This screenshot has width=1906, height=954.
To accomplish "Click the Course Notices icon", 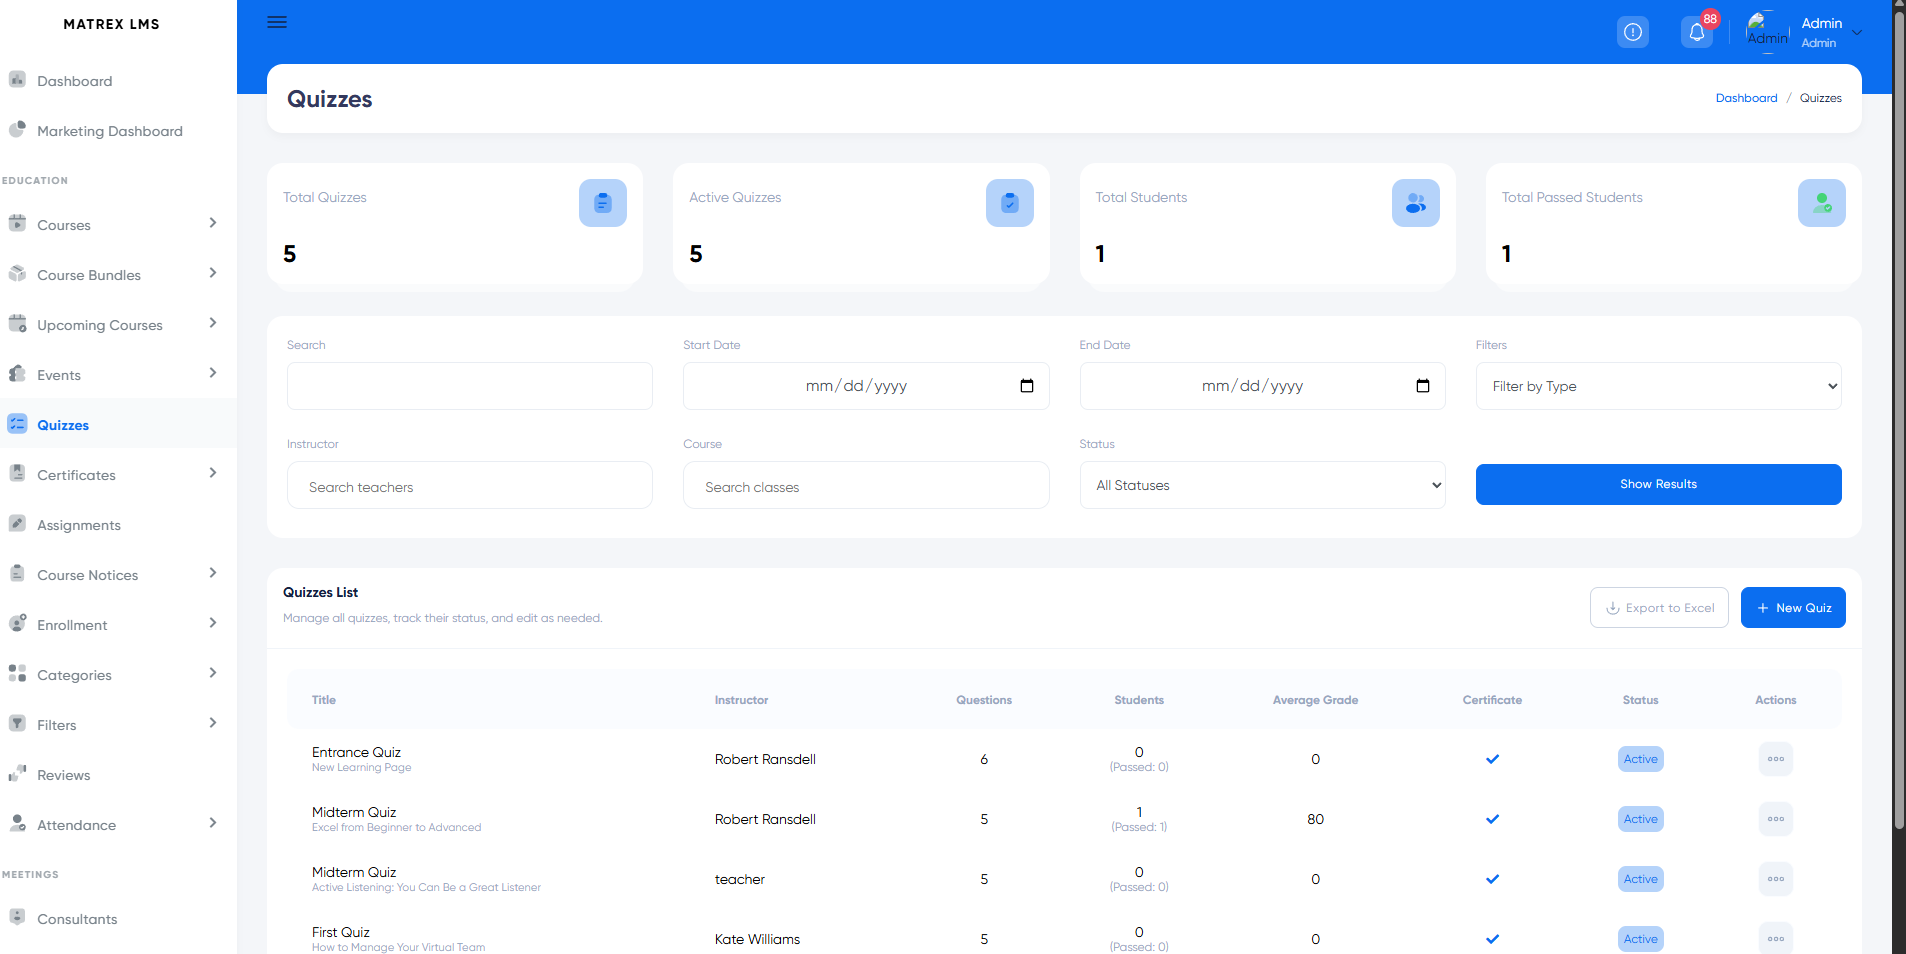I will pyautogui.click(x=17, y=573).
